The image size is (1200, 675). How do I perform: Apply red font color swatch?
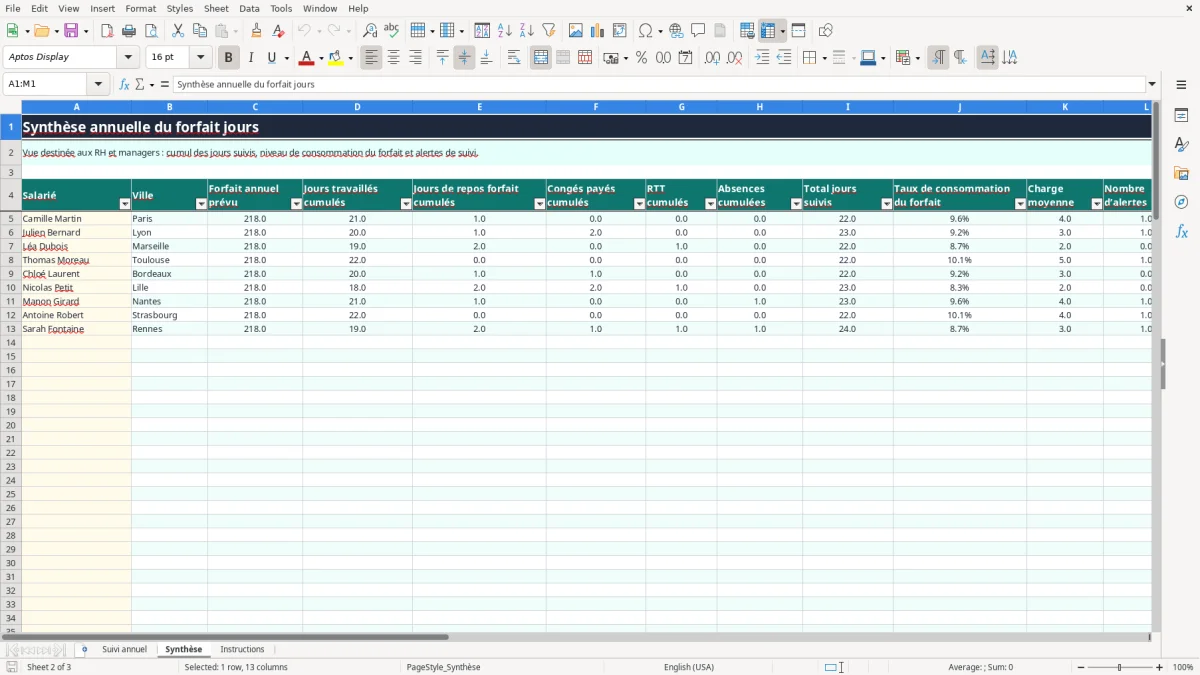(x=307, y=58)
